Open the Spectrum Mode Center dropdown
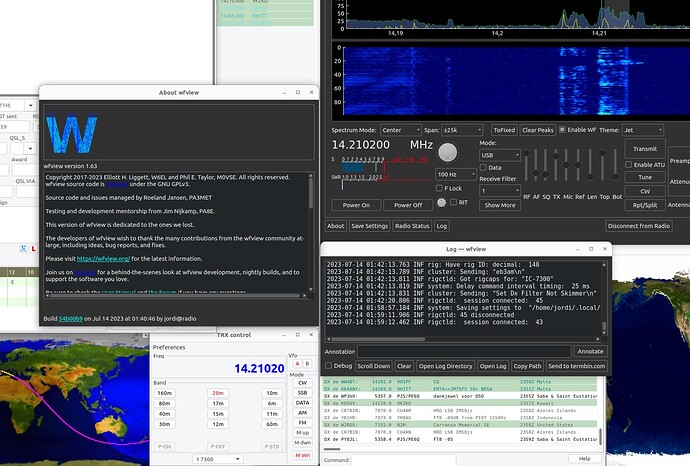Image resolution: width=690 pixels, height=466 pixels. tap(400, 130)
